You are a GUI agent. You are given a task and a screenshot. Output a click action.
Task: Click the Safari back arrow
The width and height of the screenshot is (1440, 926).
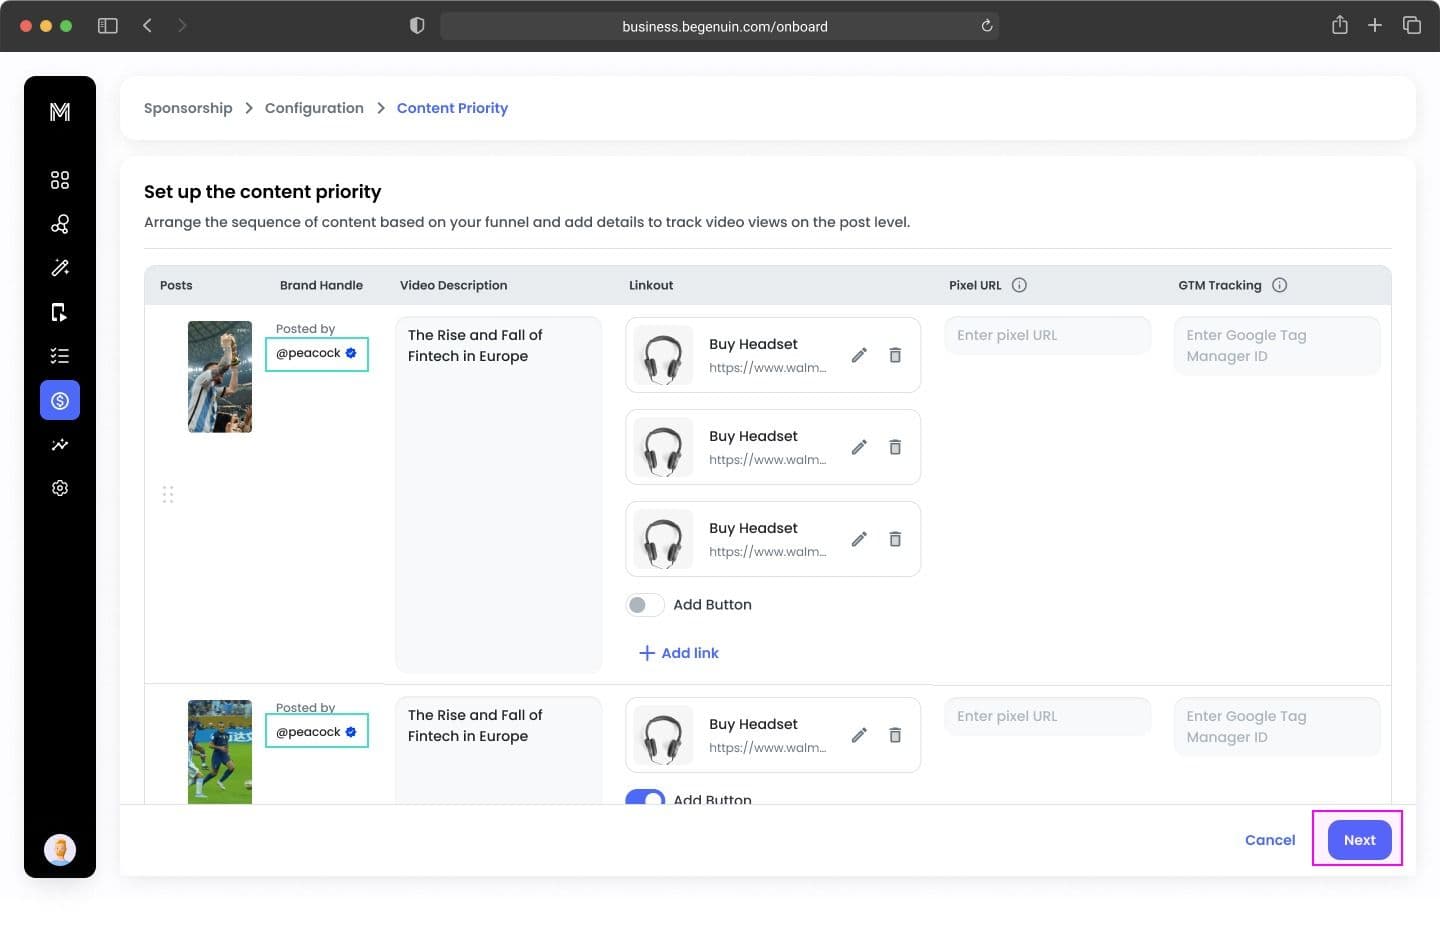point(147,26)
